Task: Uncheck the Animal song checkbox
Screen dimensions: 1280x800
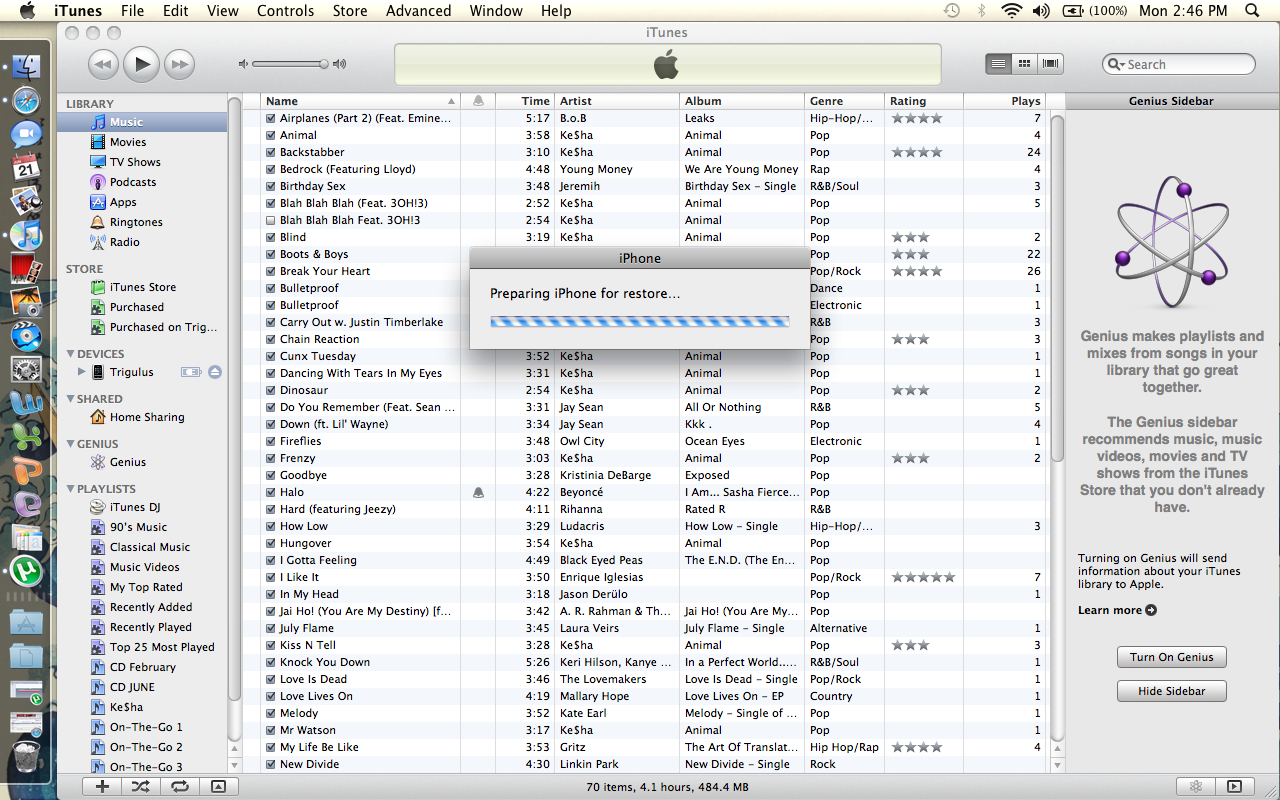Action: [271, 135]
